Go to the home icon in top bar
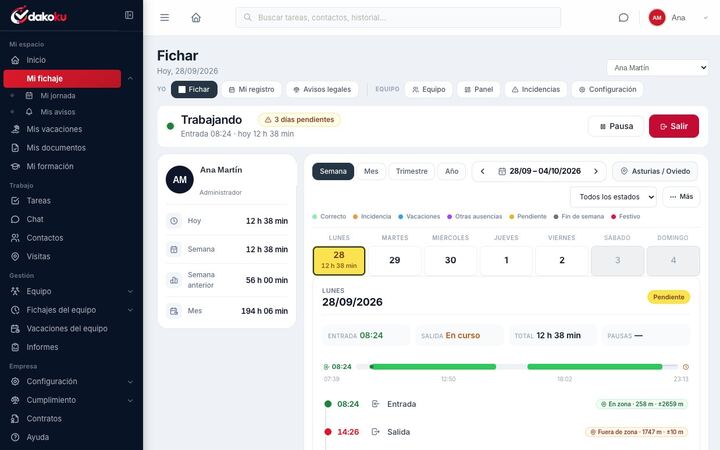This screenshot has height=450, width=720. [x=196, y=17]
